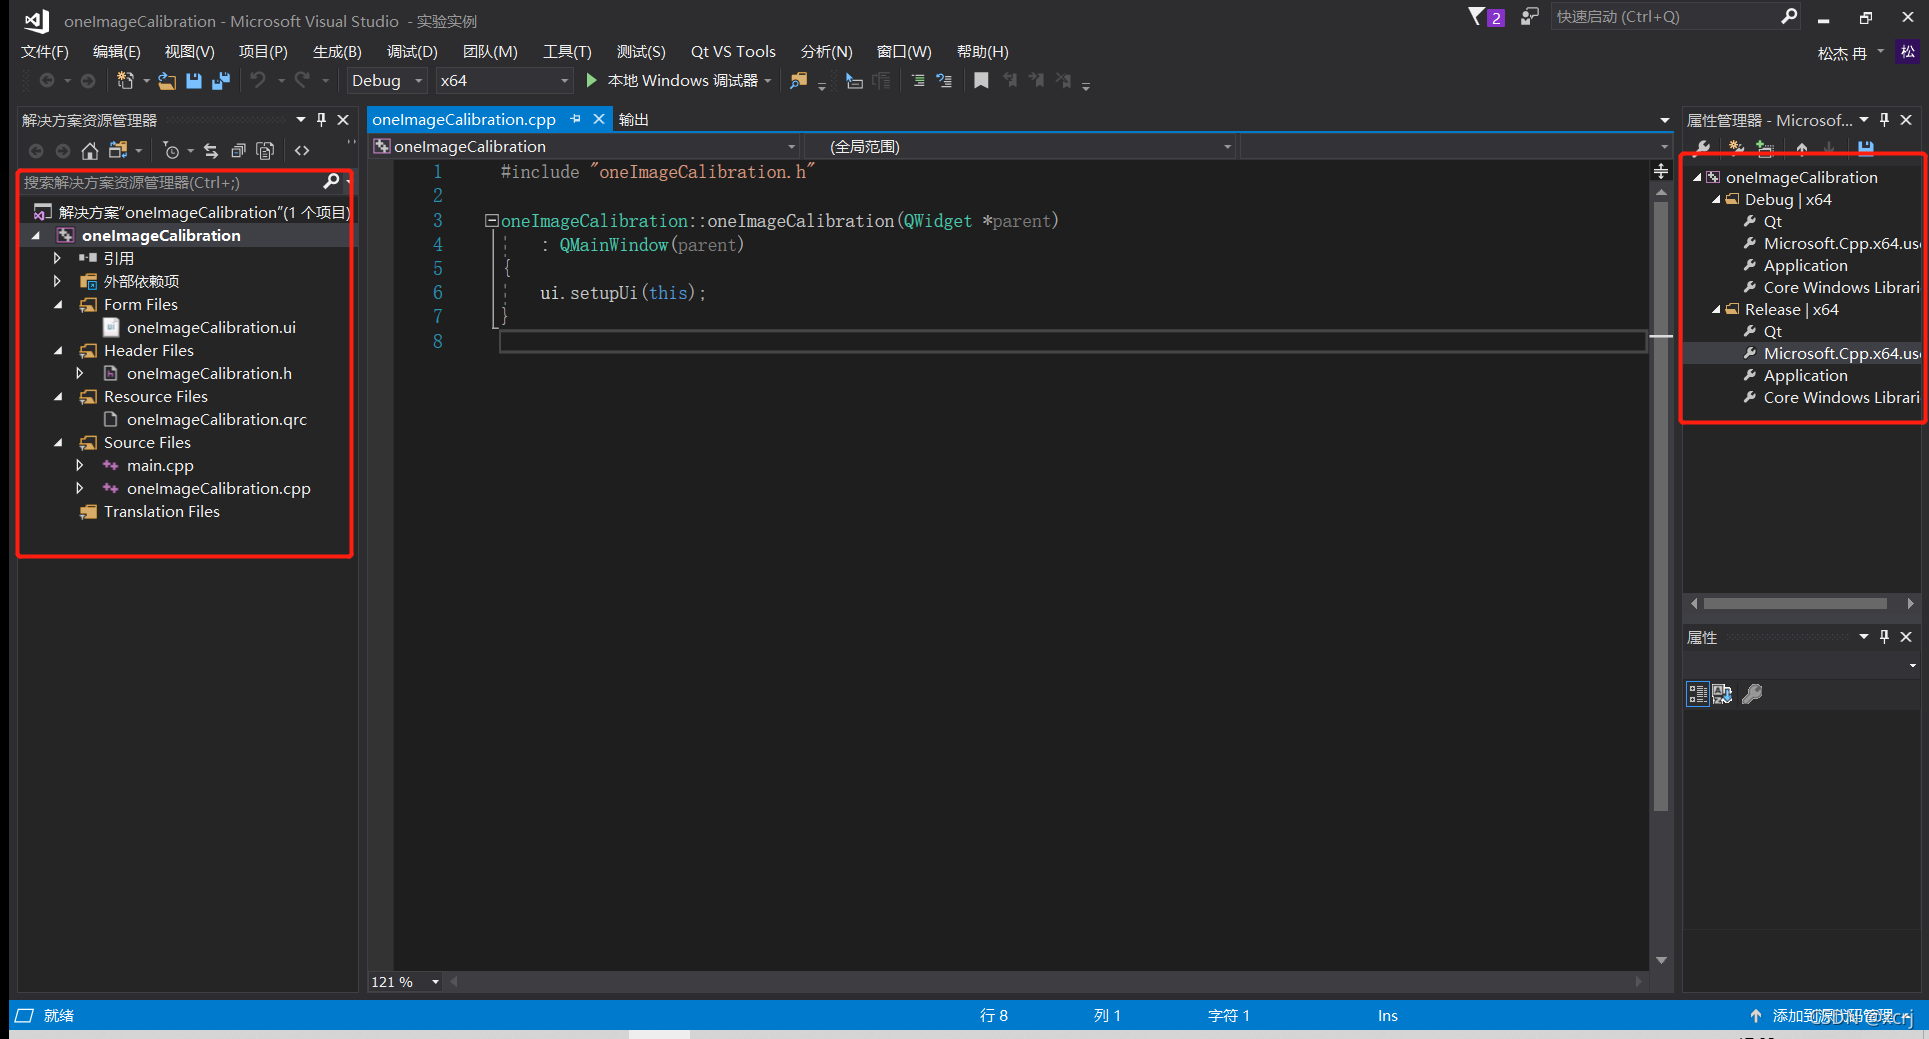Viewport: 1929px width, 1039px height.
Task: Click the Show All Files icon
Action: pyautogui.click(x=265, y=151)
